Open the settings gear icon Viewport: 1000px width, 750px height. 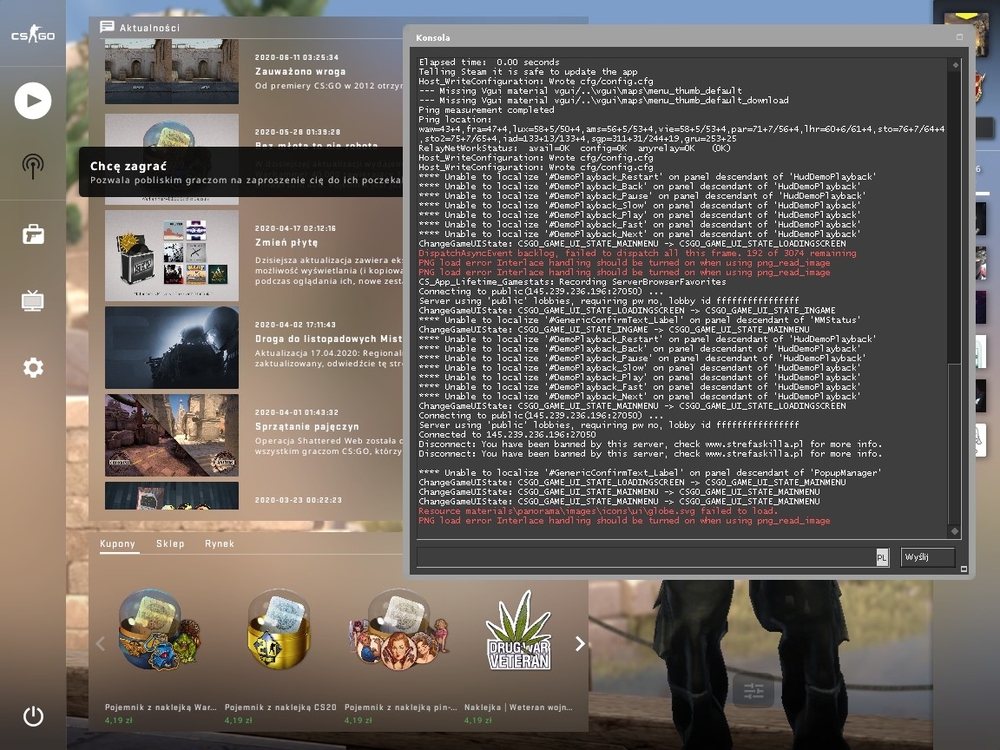(33, 367)
